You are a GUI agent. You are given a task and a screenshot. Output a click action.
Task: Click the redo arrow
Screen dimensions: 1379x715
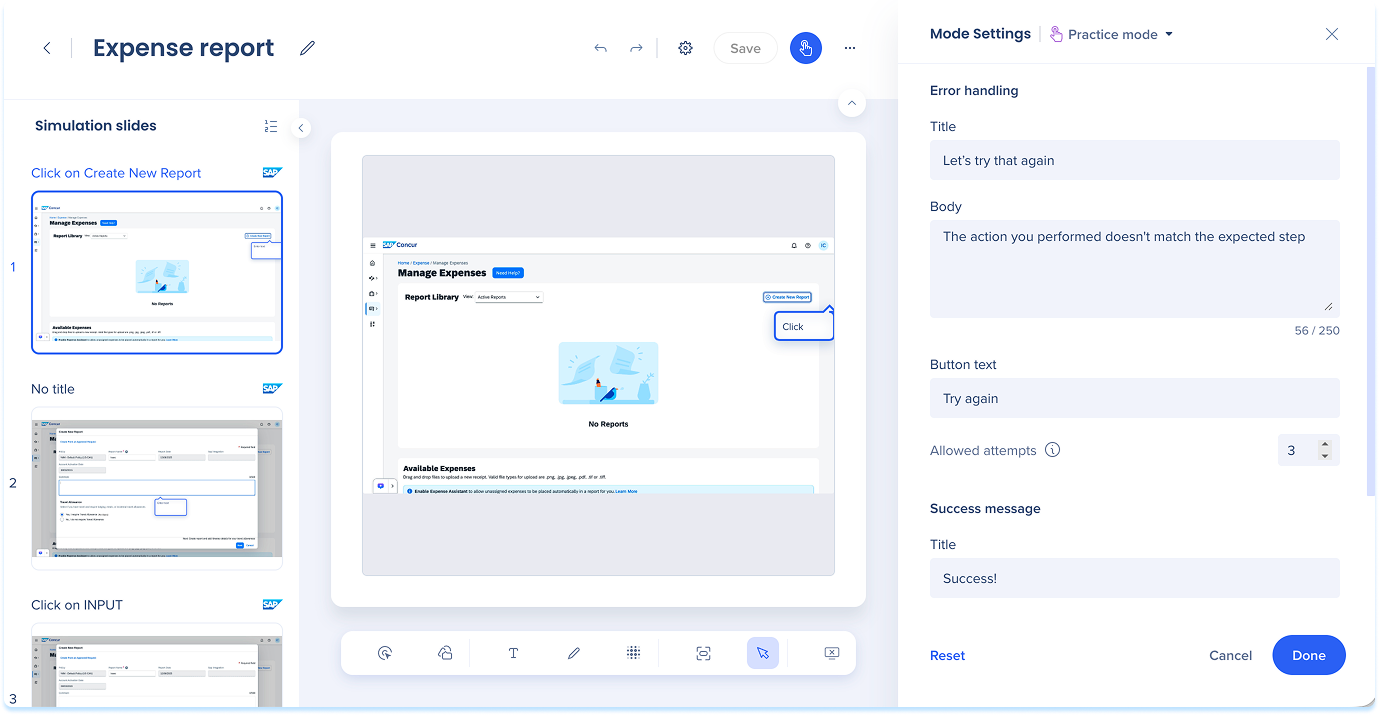coord(636,48)
